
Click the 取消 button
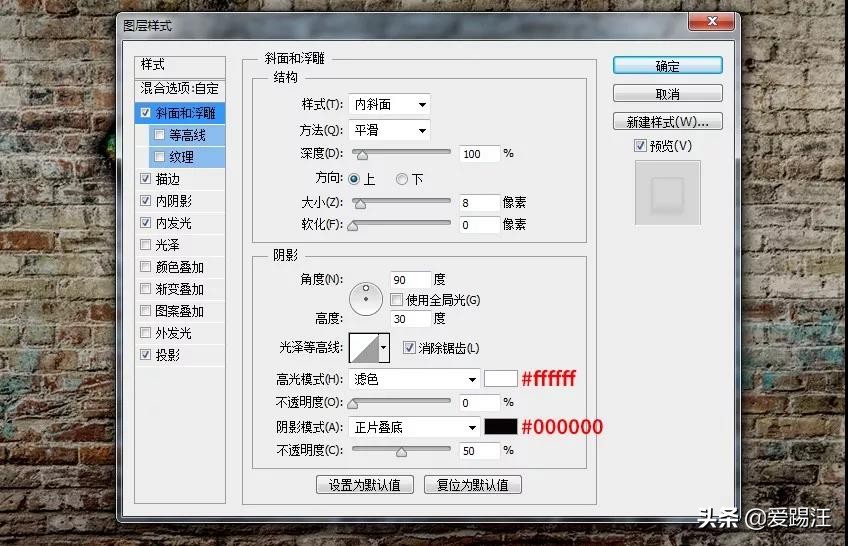[x=667, y=94]
